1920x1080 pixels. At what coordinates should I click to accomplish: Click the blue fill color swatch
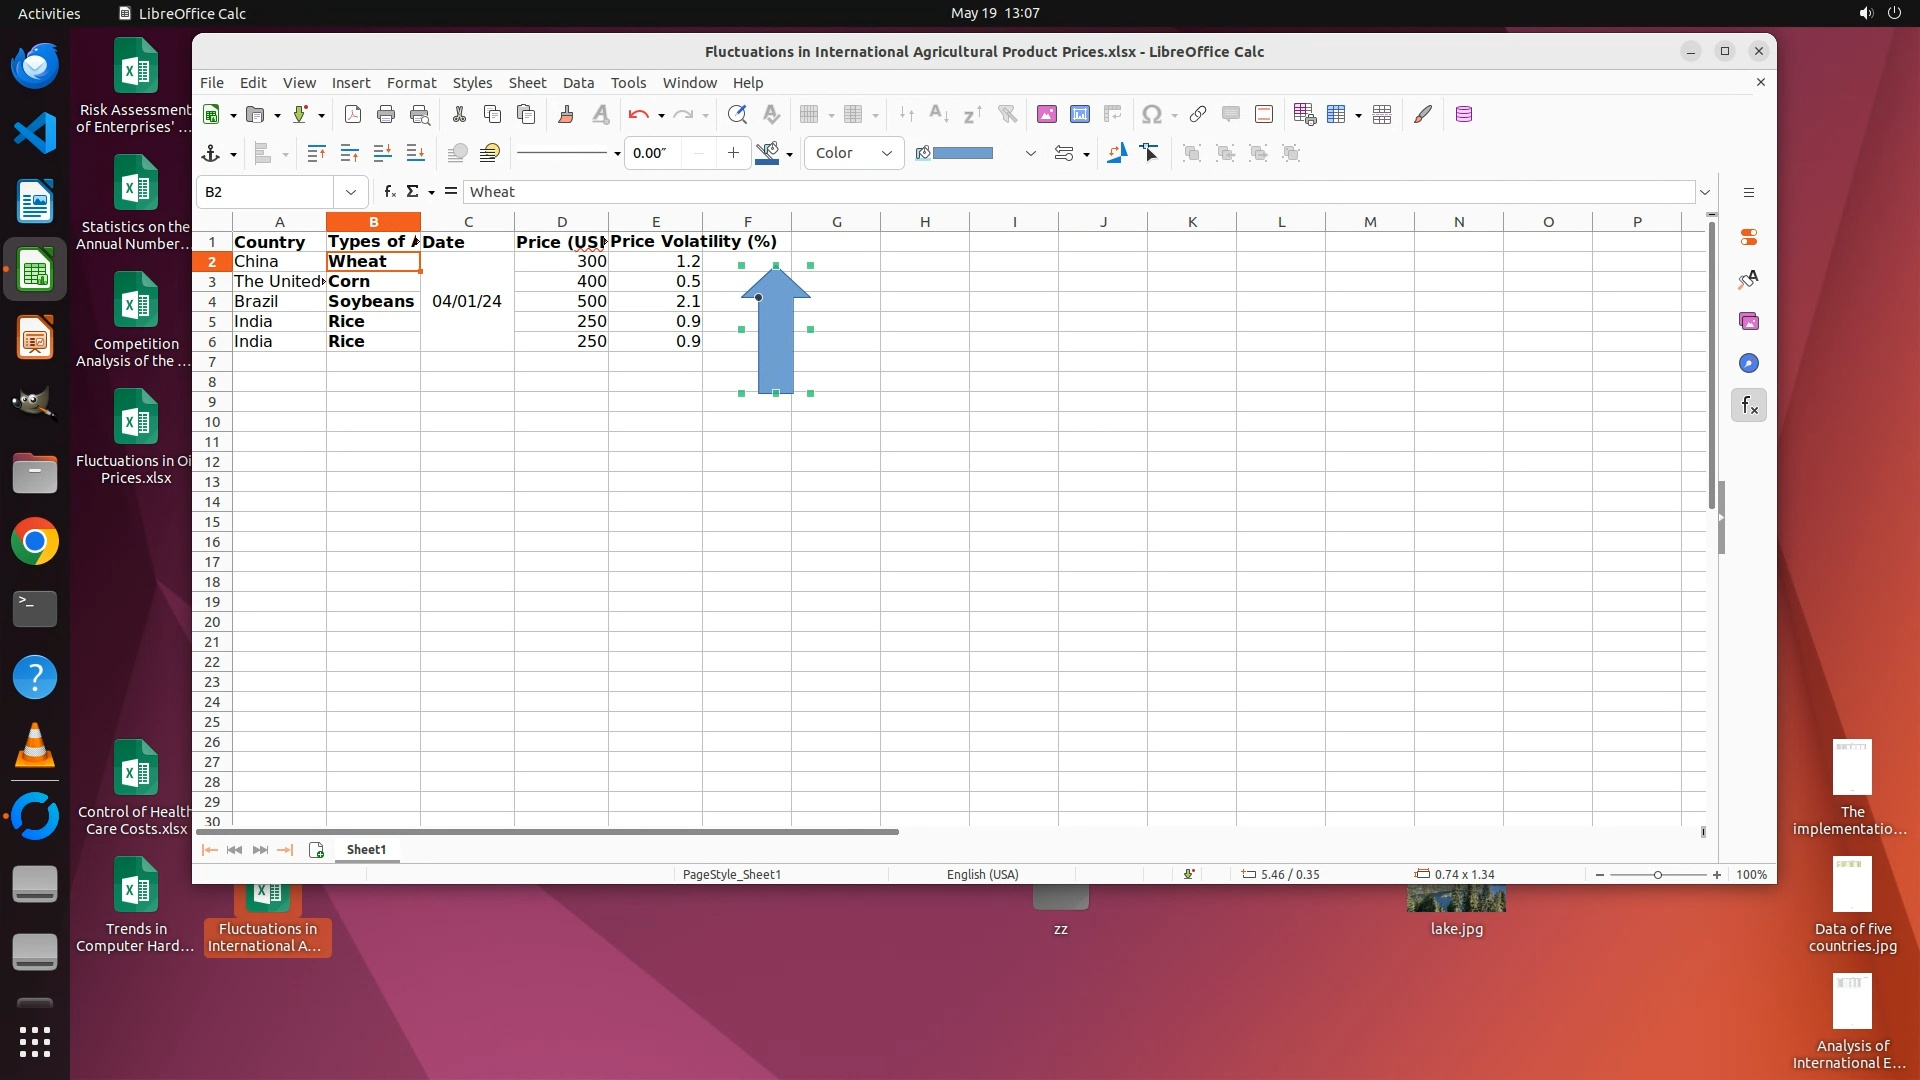962,153
